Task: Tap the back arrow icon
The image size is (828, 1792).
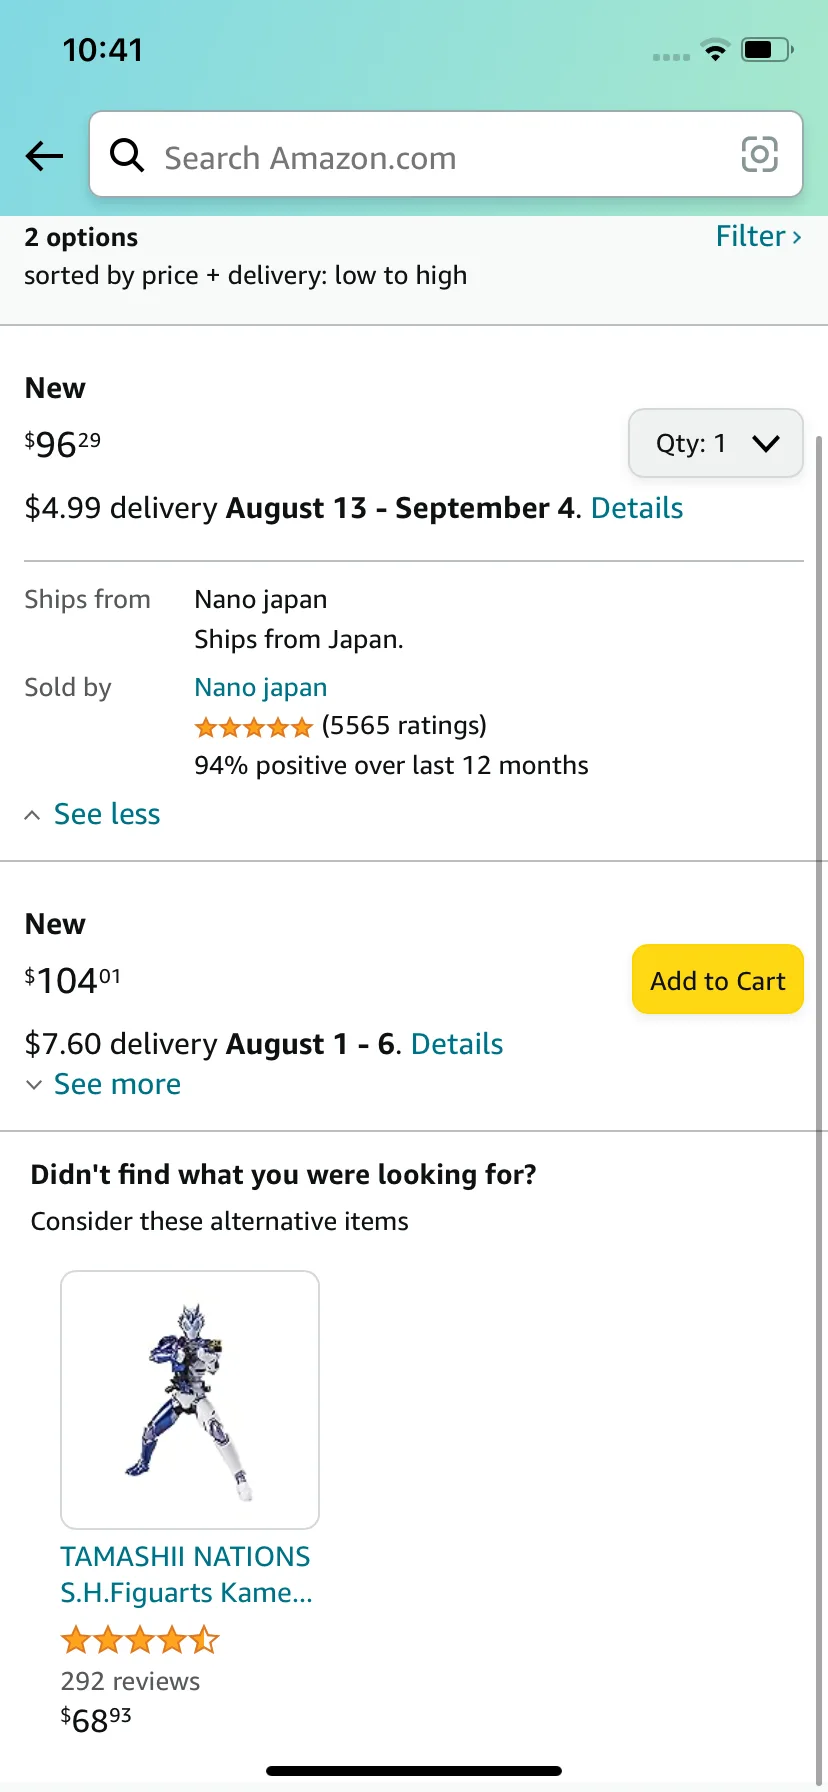Action: pyautogui.click(x=44, y=156)
